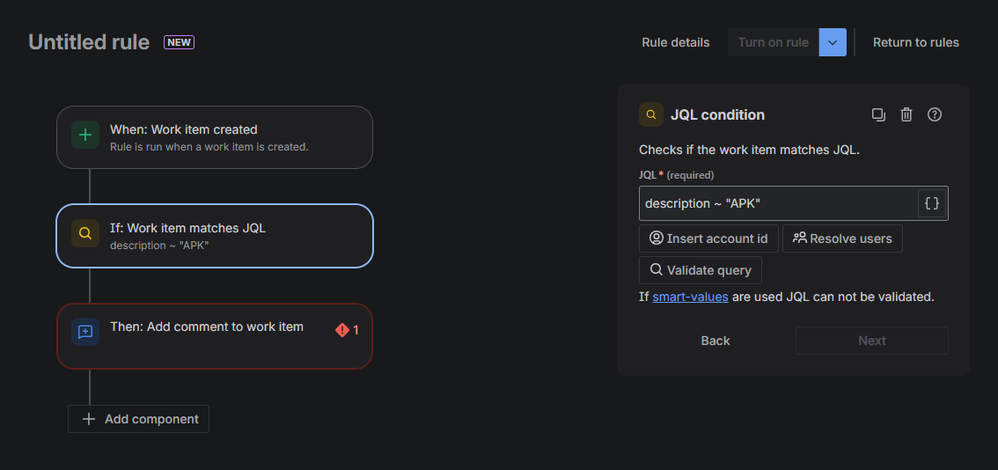Select the When: Work item created trigger

(214, 137)
